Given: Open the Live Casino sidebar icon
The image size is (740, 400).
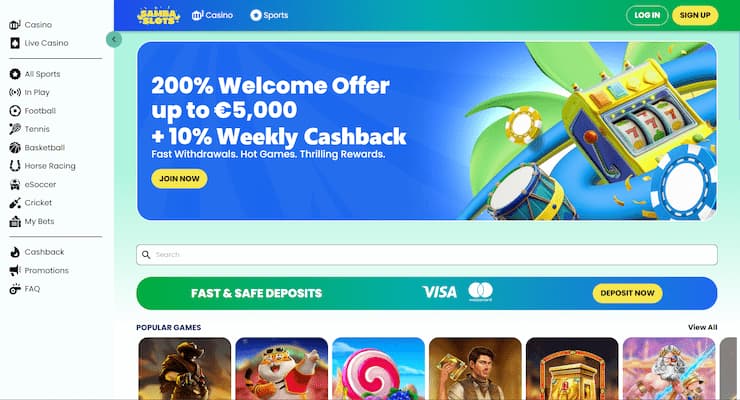Looking at the screenshot, I should click(x=15, y=43).
